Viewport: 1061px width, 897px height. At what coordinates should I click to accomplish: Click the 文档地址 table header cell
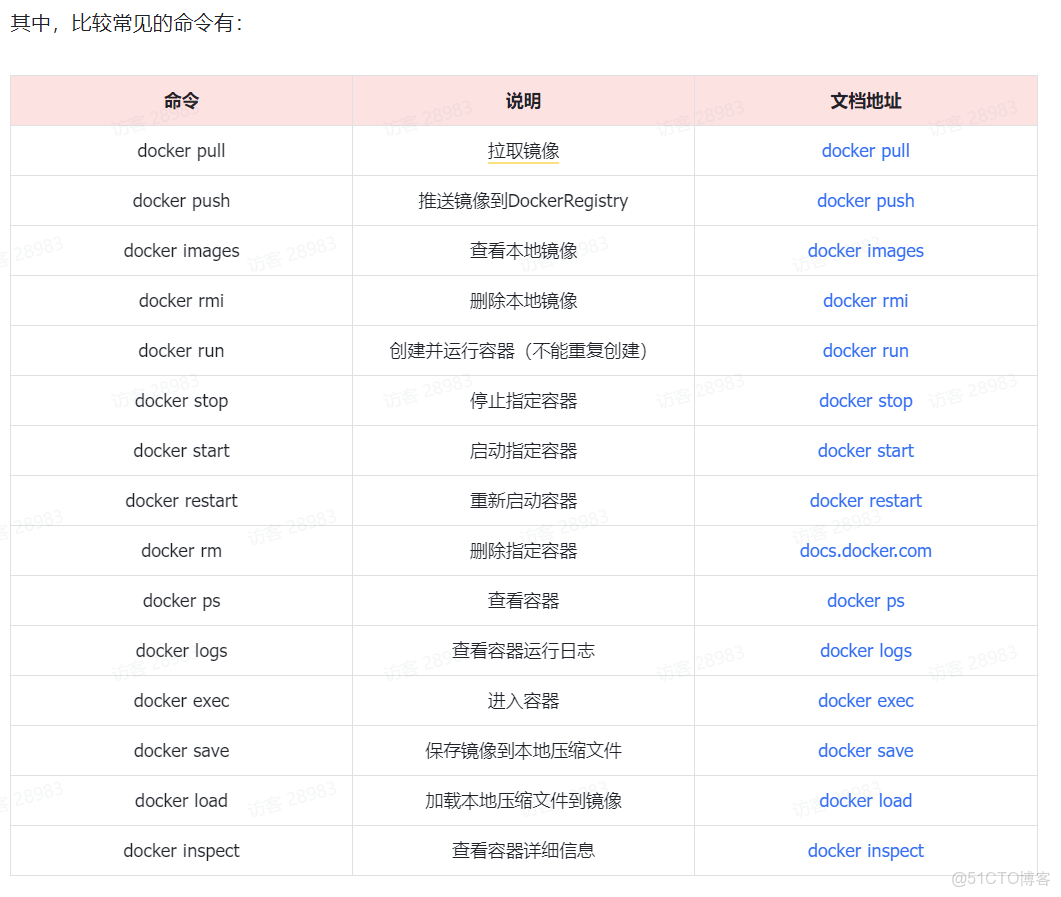[x=865, y=100]
